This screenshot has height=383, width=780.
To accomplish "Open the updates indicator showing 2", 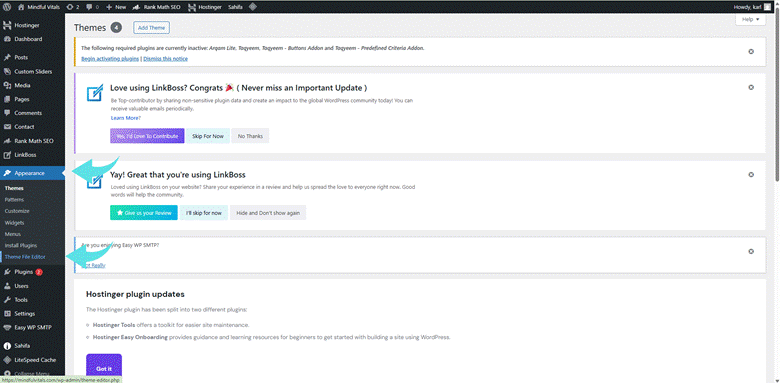I will point(73,7).
